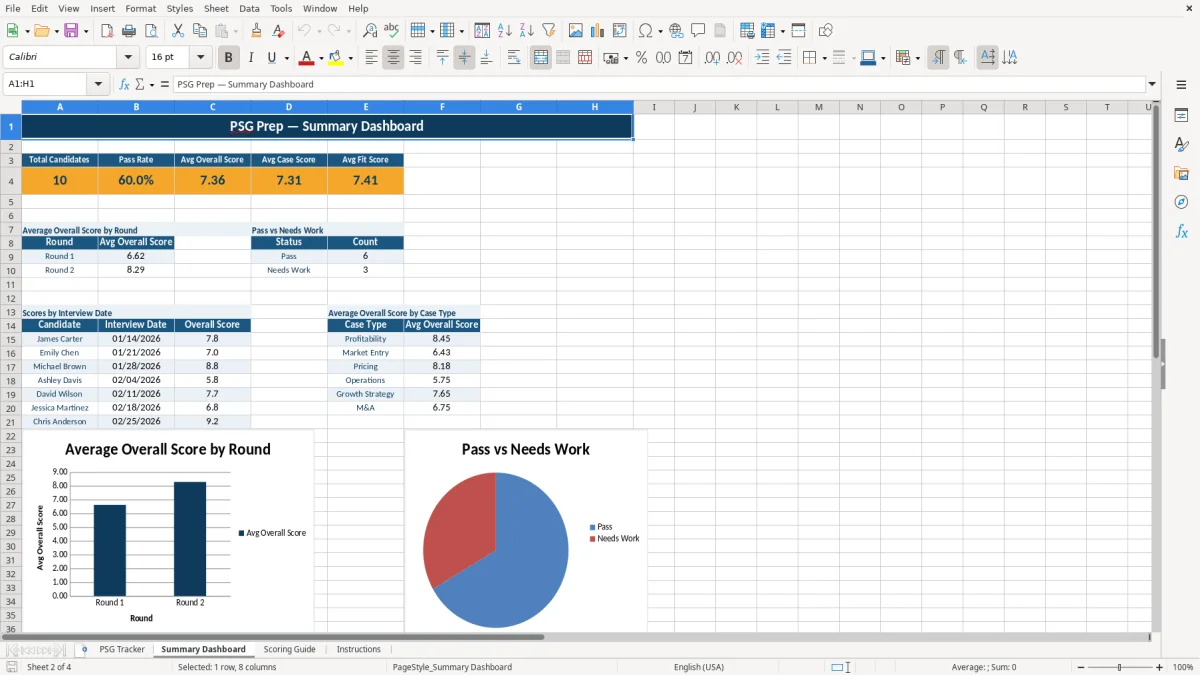
Task: Apply AutoFilter with the funnel icon
Action: [x=549, y=31]
